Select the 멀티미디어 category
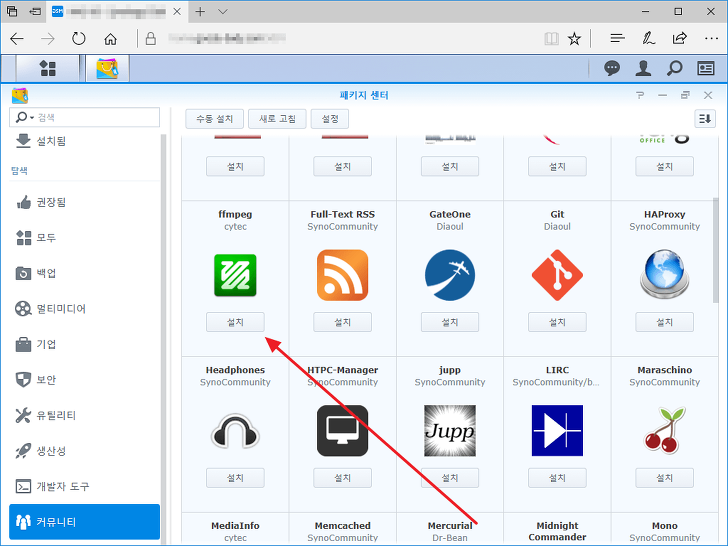Screen dimensions: 728x546 (x=84, y=309)
